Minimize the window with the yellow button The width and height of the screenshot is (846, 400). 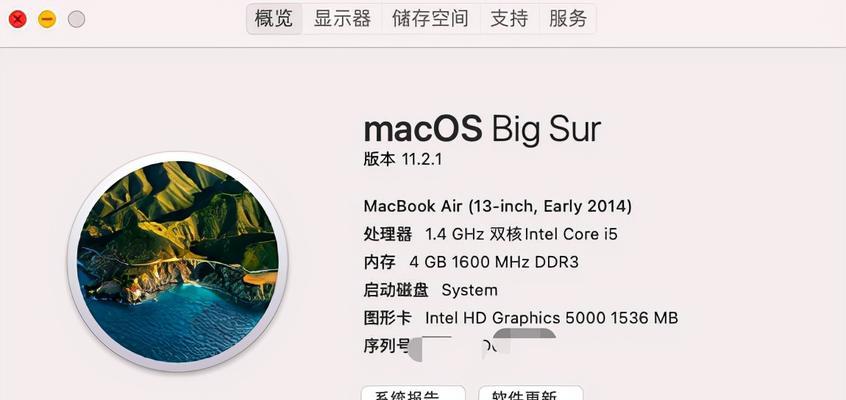point(47,19)
